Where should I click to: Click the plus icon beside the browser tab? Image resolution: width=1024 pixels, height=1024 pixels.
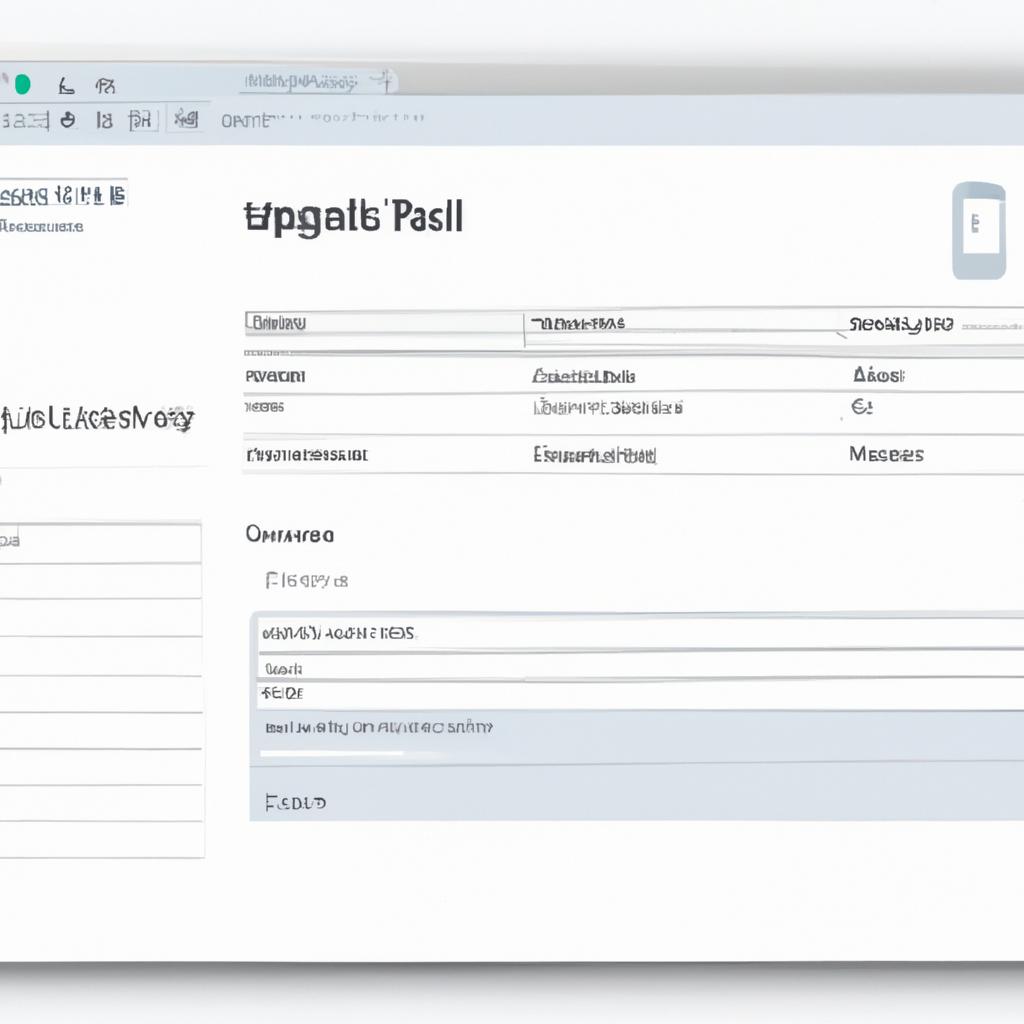[382, 82]
